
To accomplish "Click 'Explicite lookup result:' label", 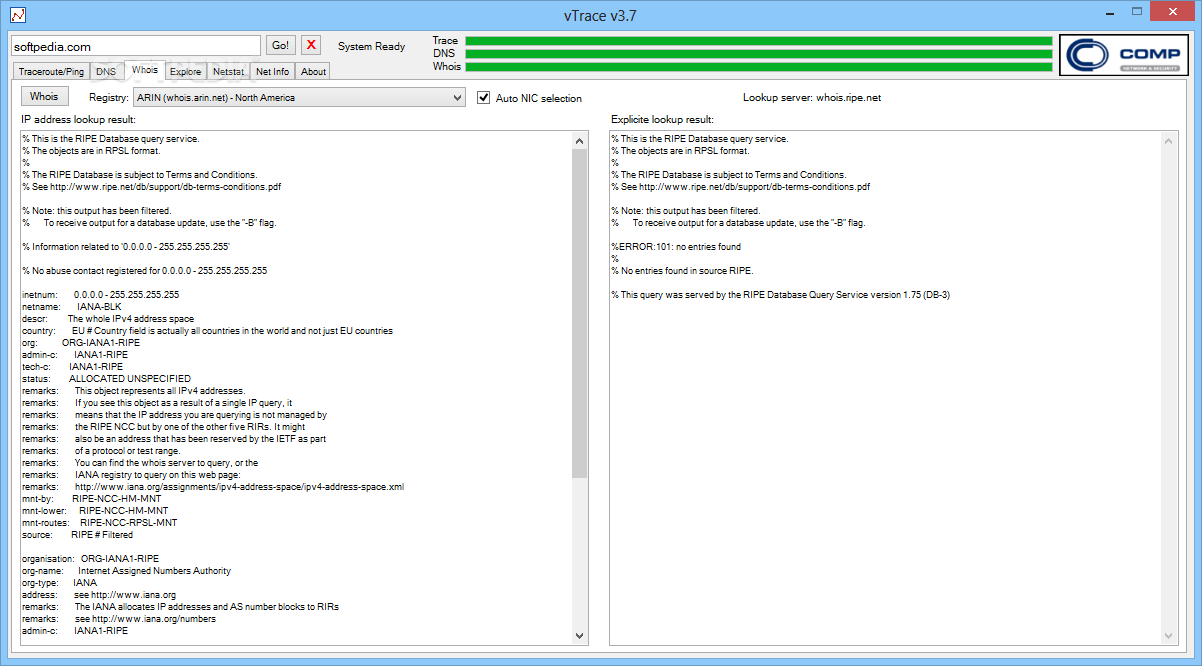I will [663, 119].
